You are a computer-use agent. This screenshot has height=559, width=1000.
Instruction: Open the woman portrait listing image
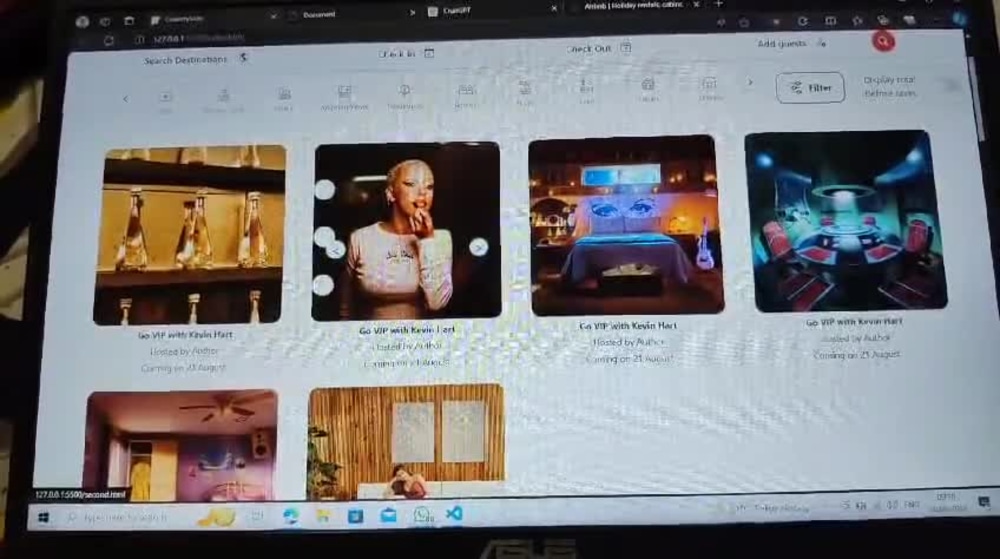tap(406, 231)
